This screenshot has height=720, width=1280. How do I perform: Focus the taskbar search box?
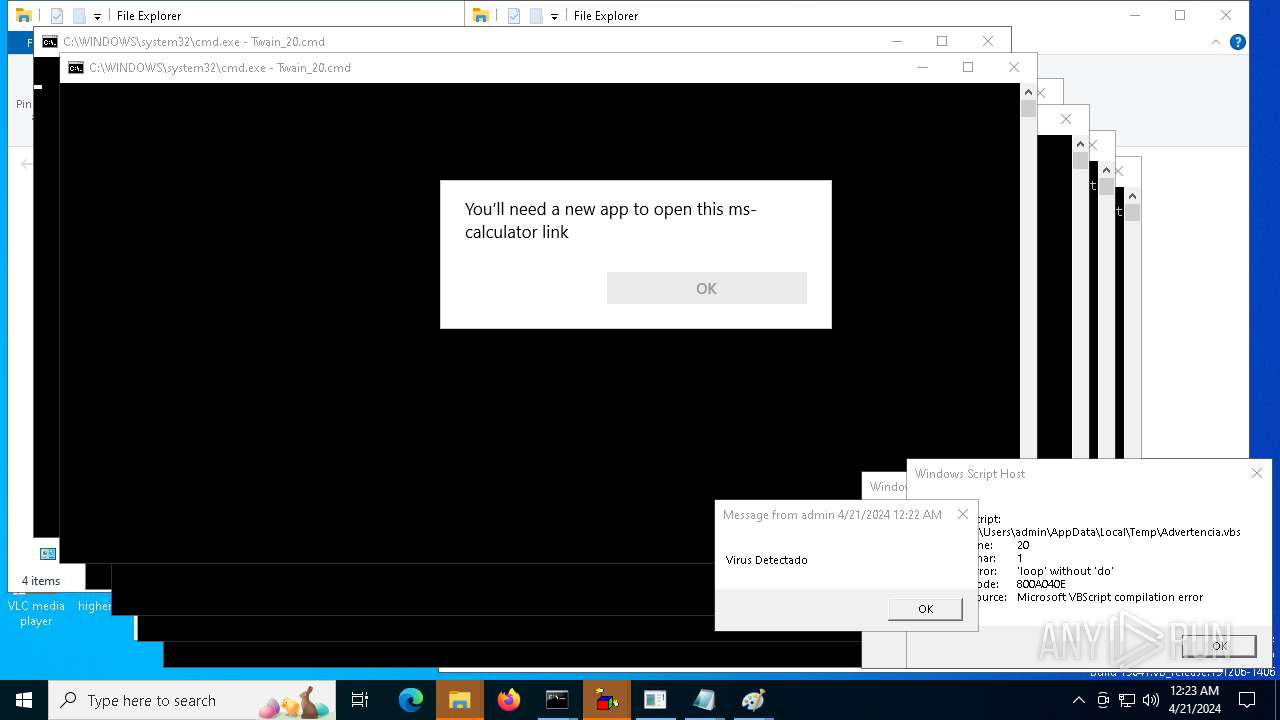(192, 700)
